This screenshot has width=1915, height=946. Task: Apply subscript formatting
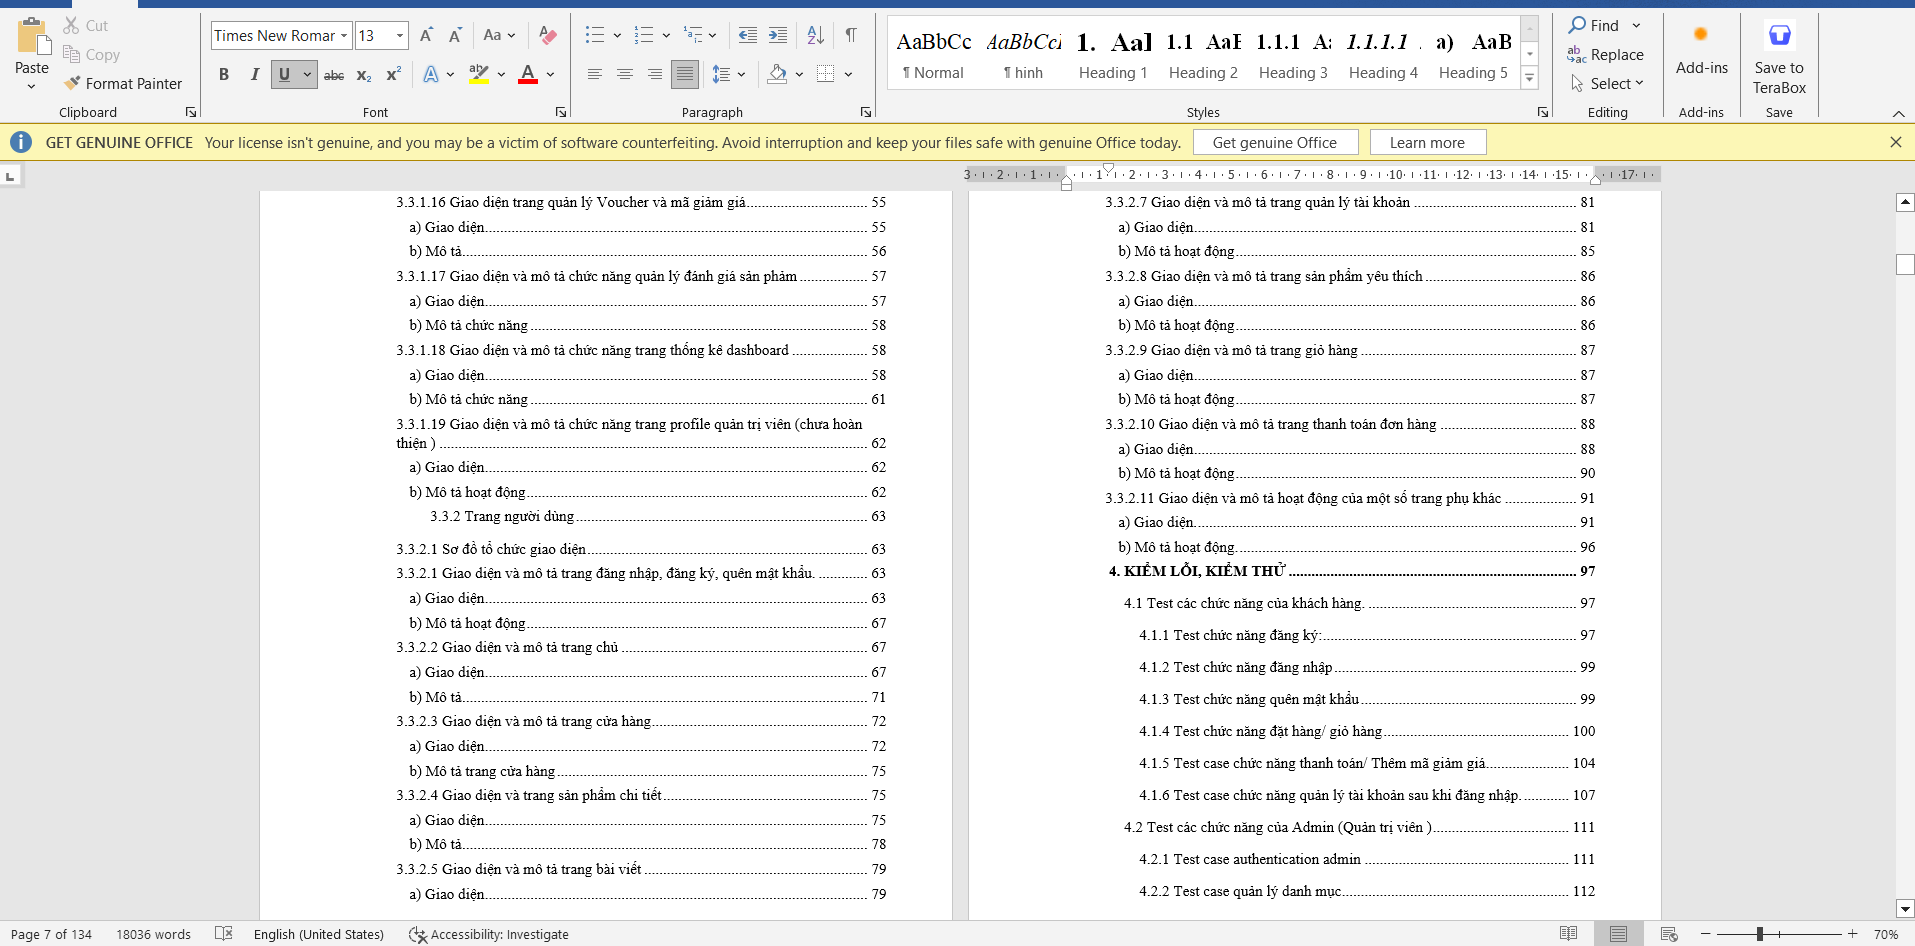364,75
